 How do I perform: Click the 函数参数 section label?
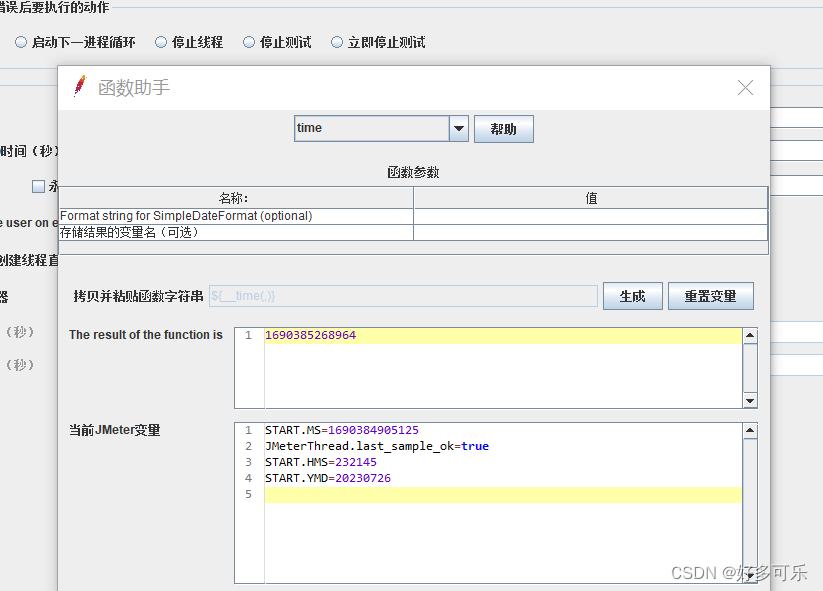pos(413,172)
